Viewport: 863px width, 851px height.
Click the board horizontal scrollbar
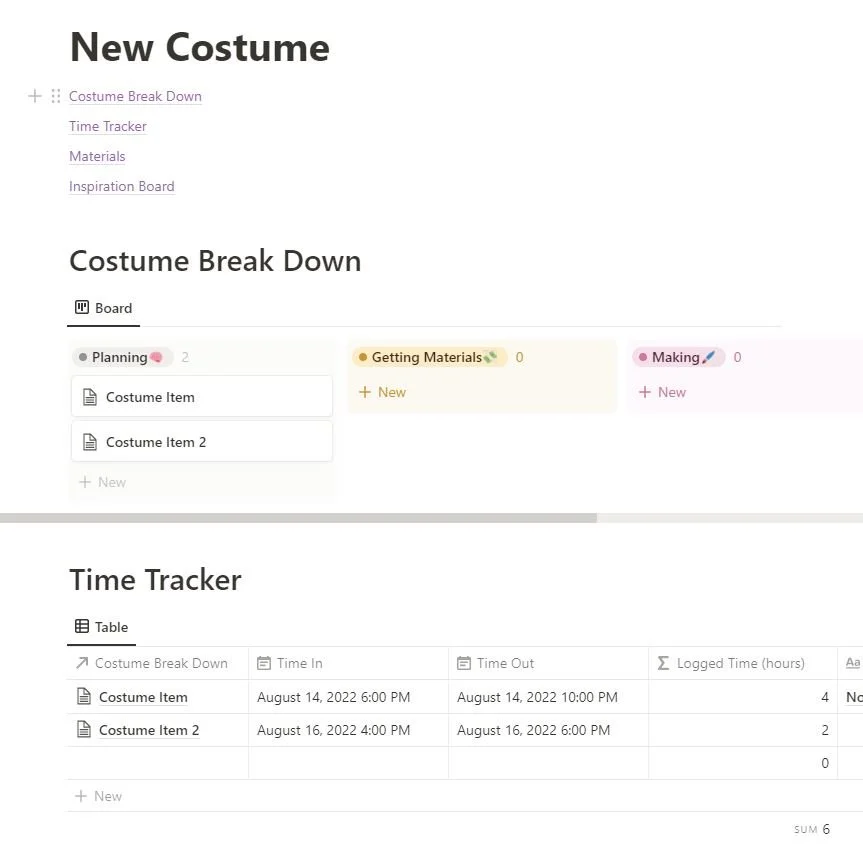pos(298,518)
